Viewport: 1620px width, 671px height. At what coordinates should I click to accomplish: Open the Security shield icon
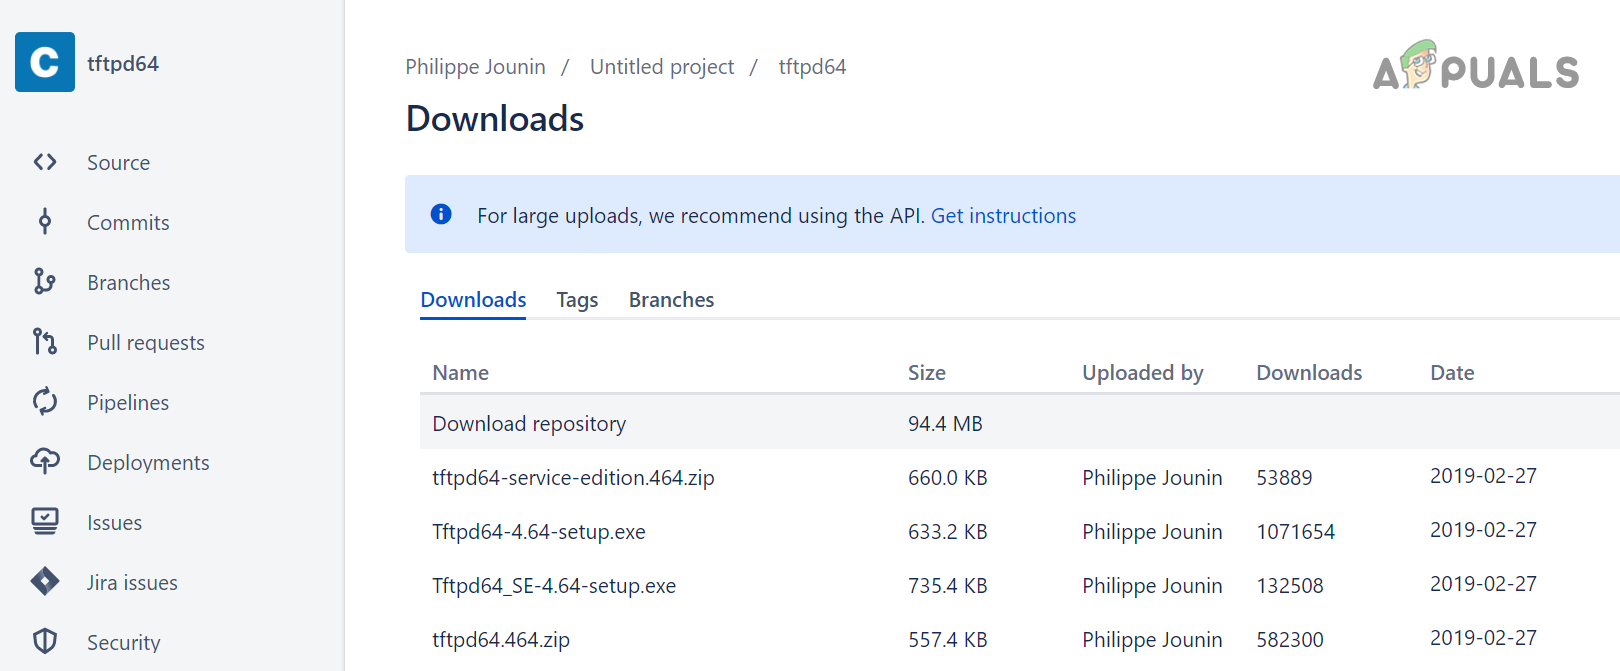pos(45,641)
